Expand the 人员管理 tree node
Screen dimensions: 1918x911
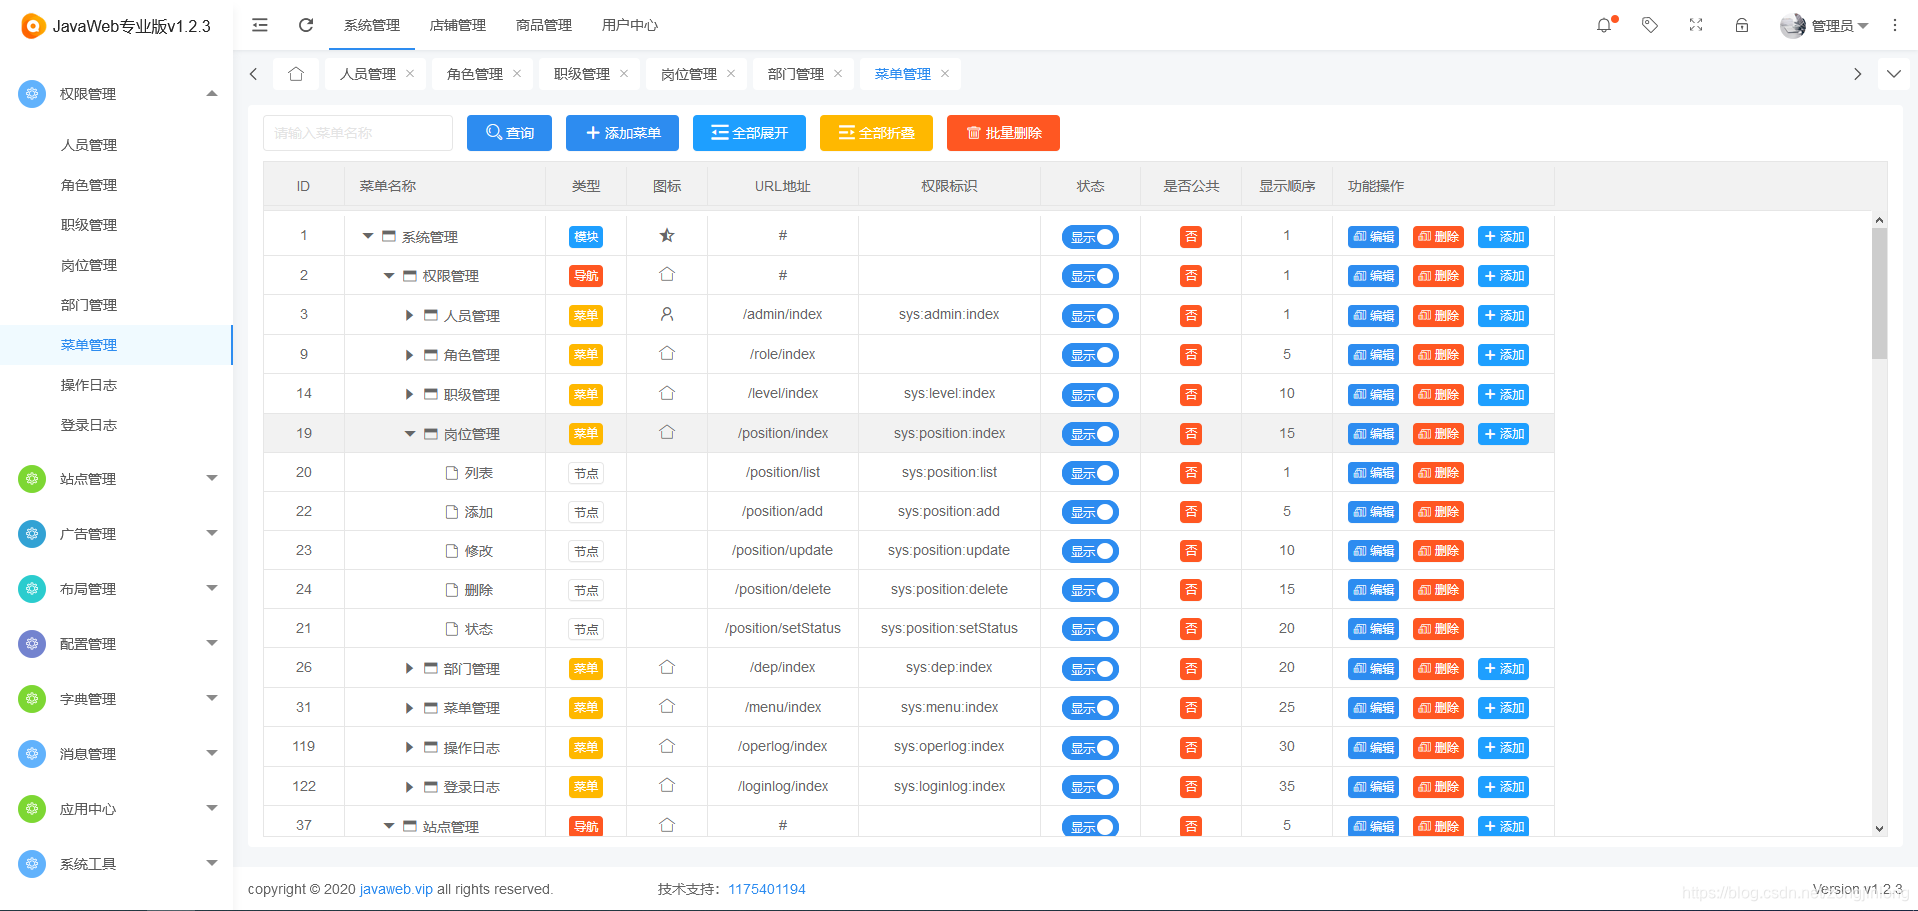point(409,315)
